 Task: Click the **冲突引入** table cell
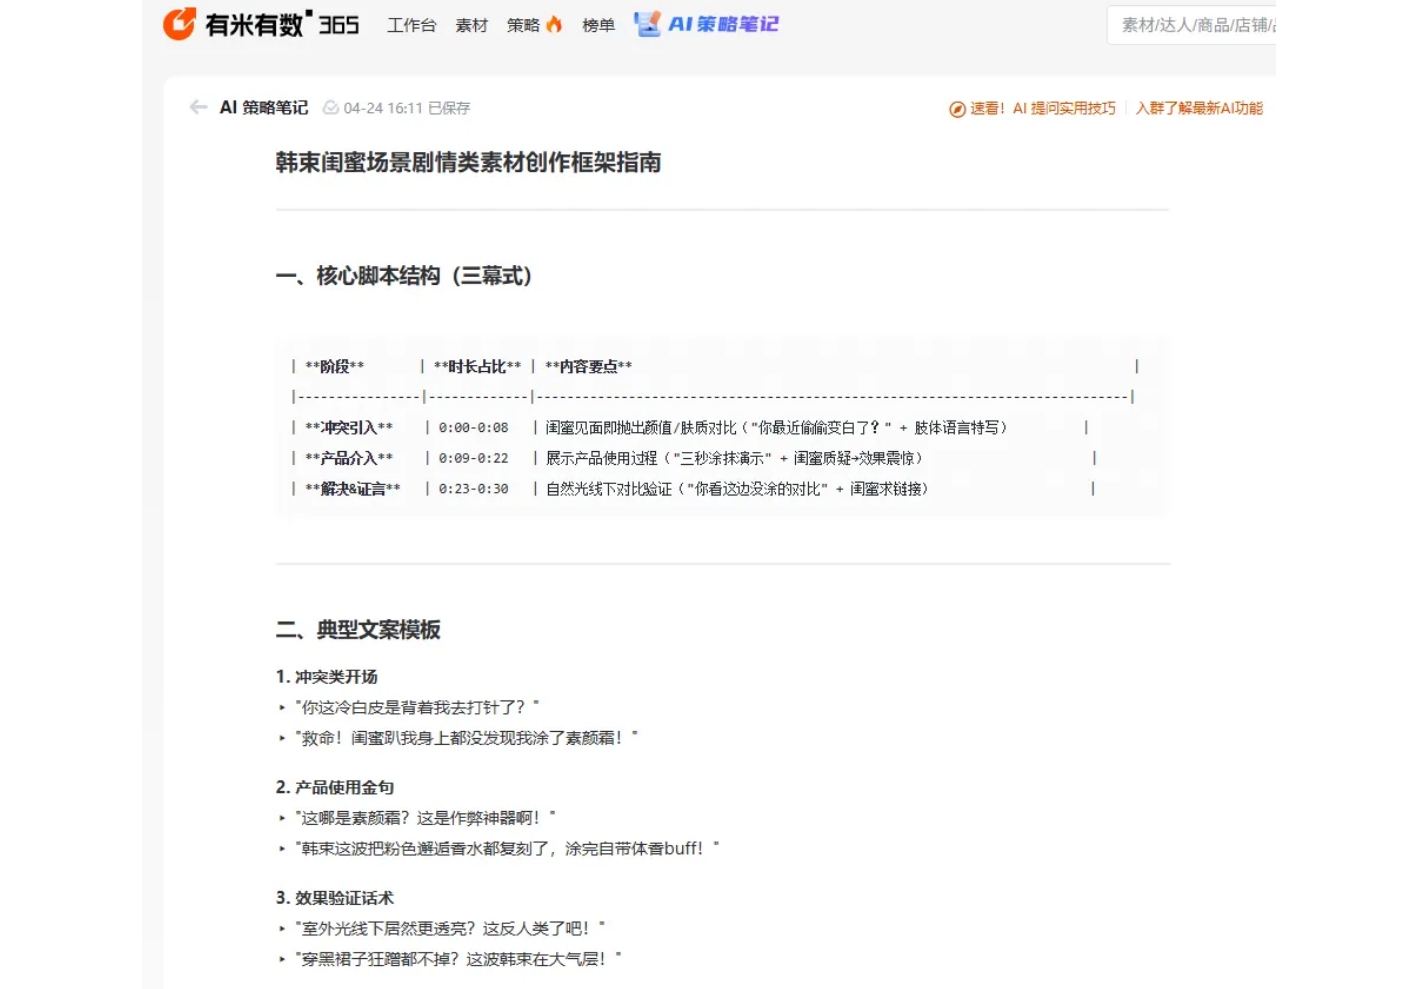(x=348, y=428)
